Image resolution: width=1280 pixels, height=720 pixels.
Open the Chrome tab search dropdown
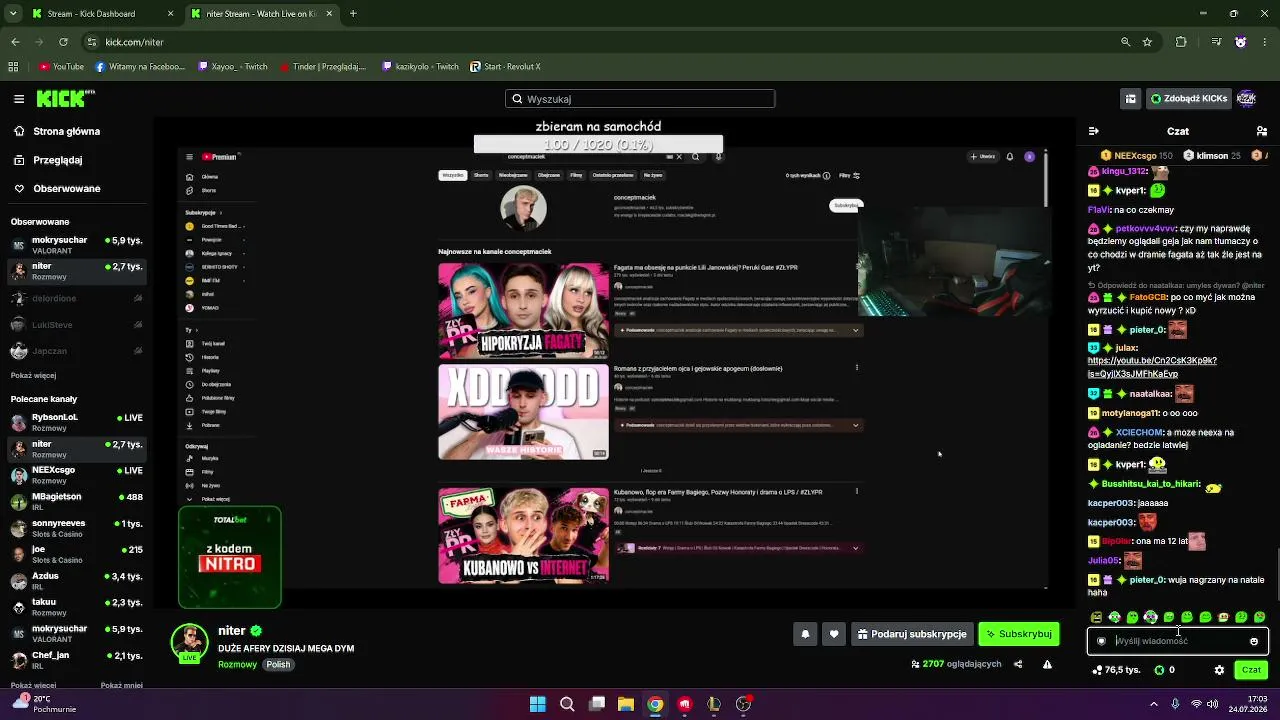pyautogui.click(x=13, y=14)
